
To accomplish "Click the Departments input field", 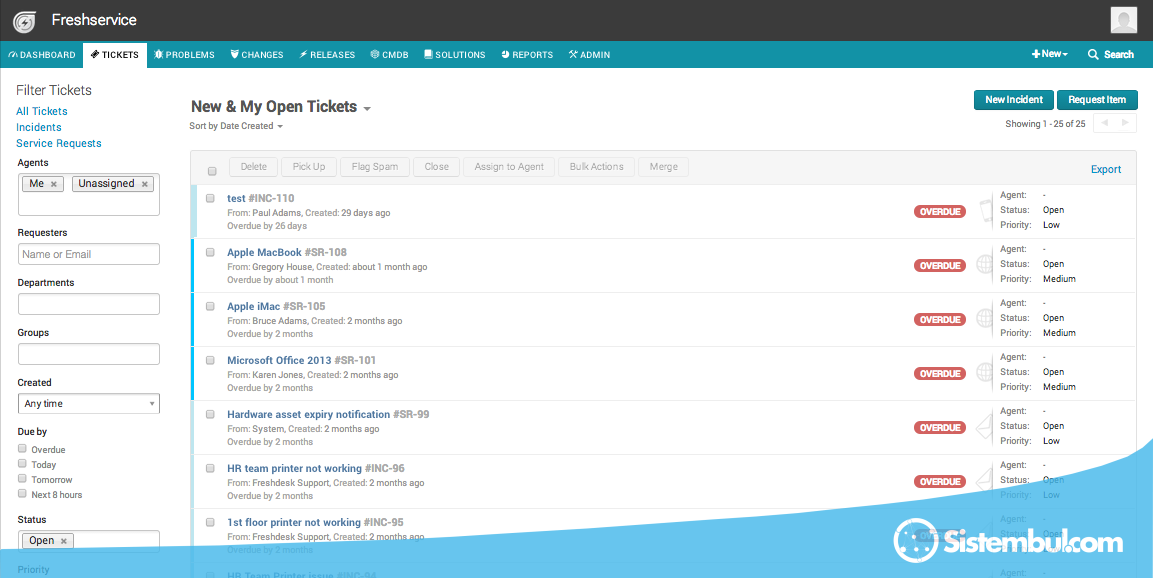I will (x=89, y=304).
